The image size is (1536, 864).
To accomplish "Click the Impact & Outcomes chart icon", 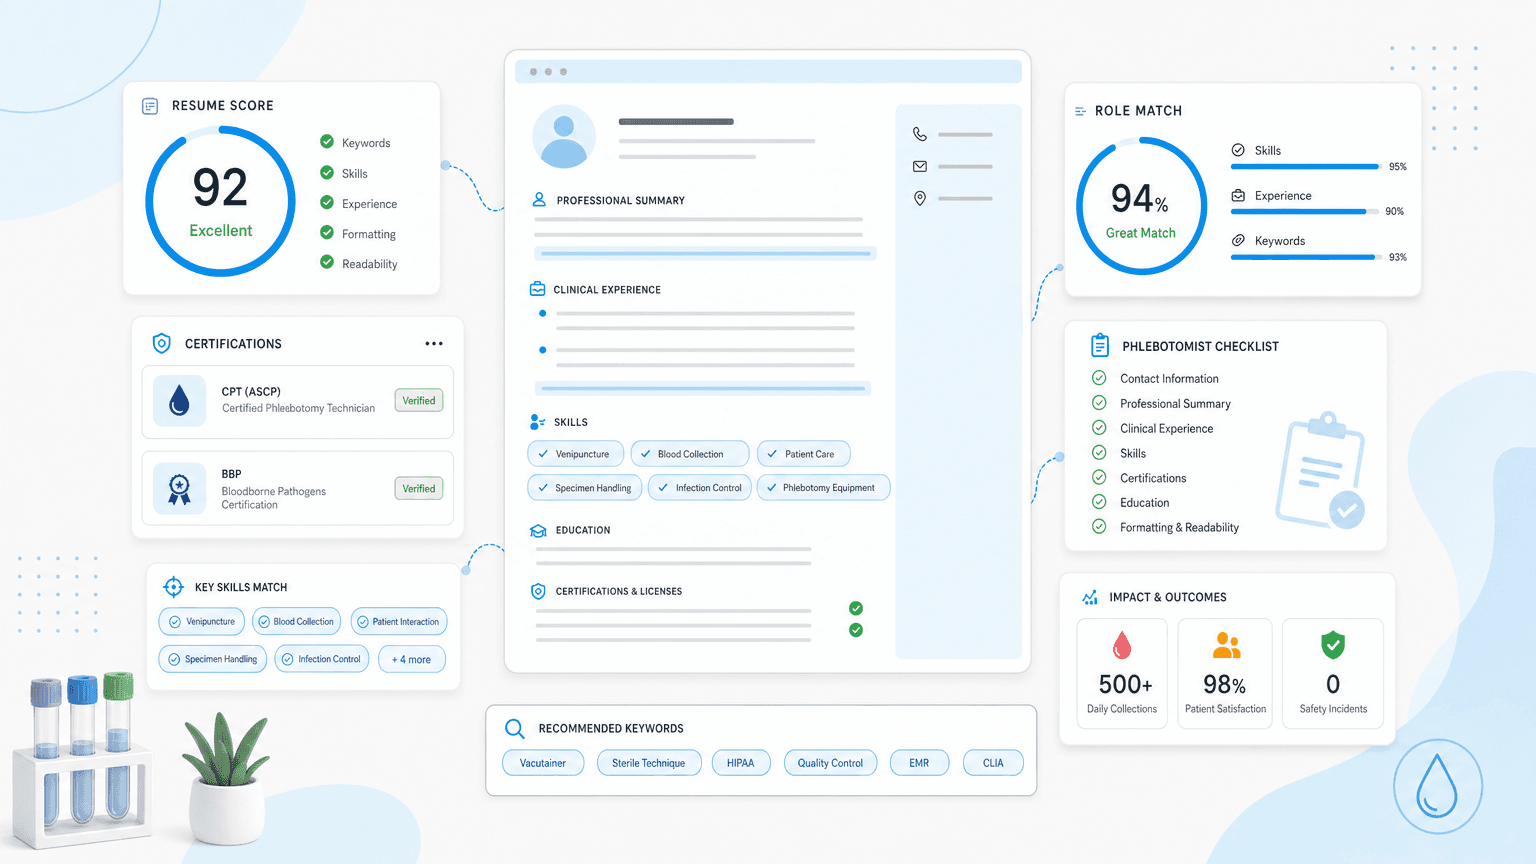I will tap(1090, 597).
